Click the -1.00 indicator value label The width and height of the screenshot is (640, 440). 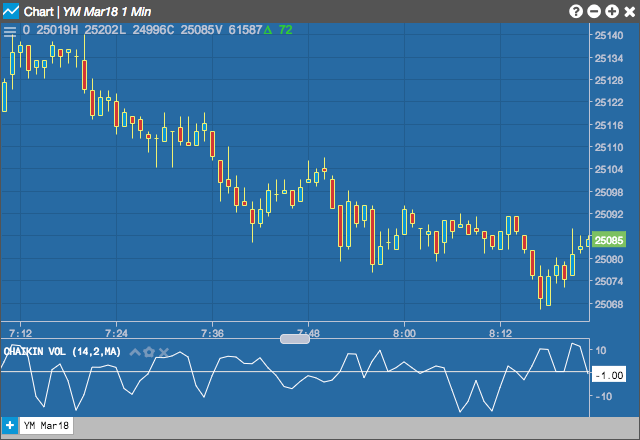click(x=609, y=375)
